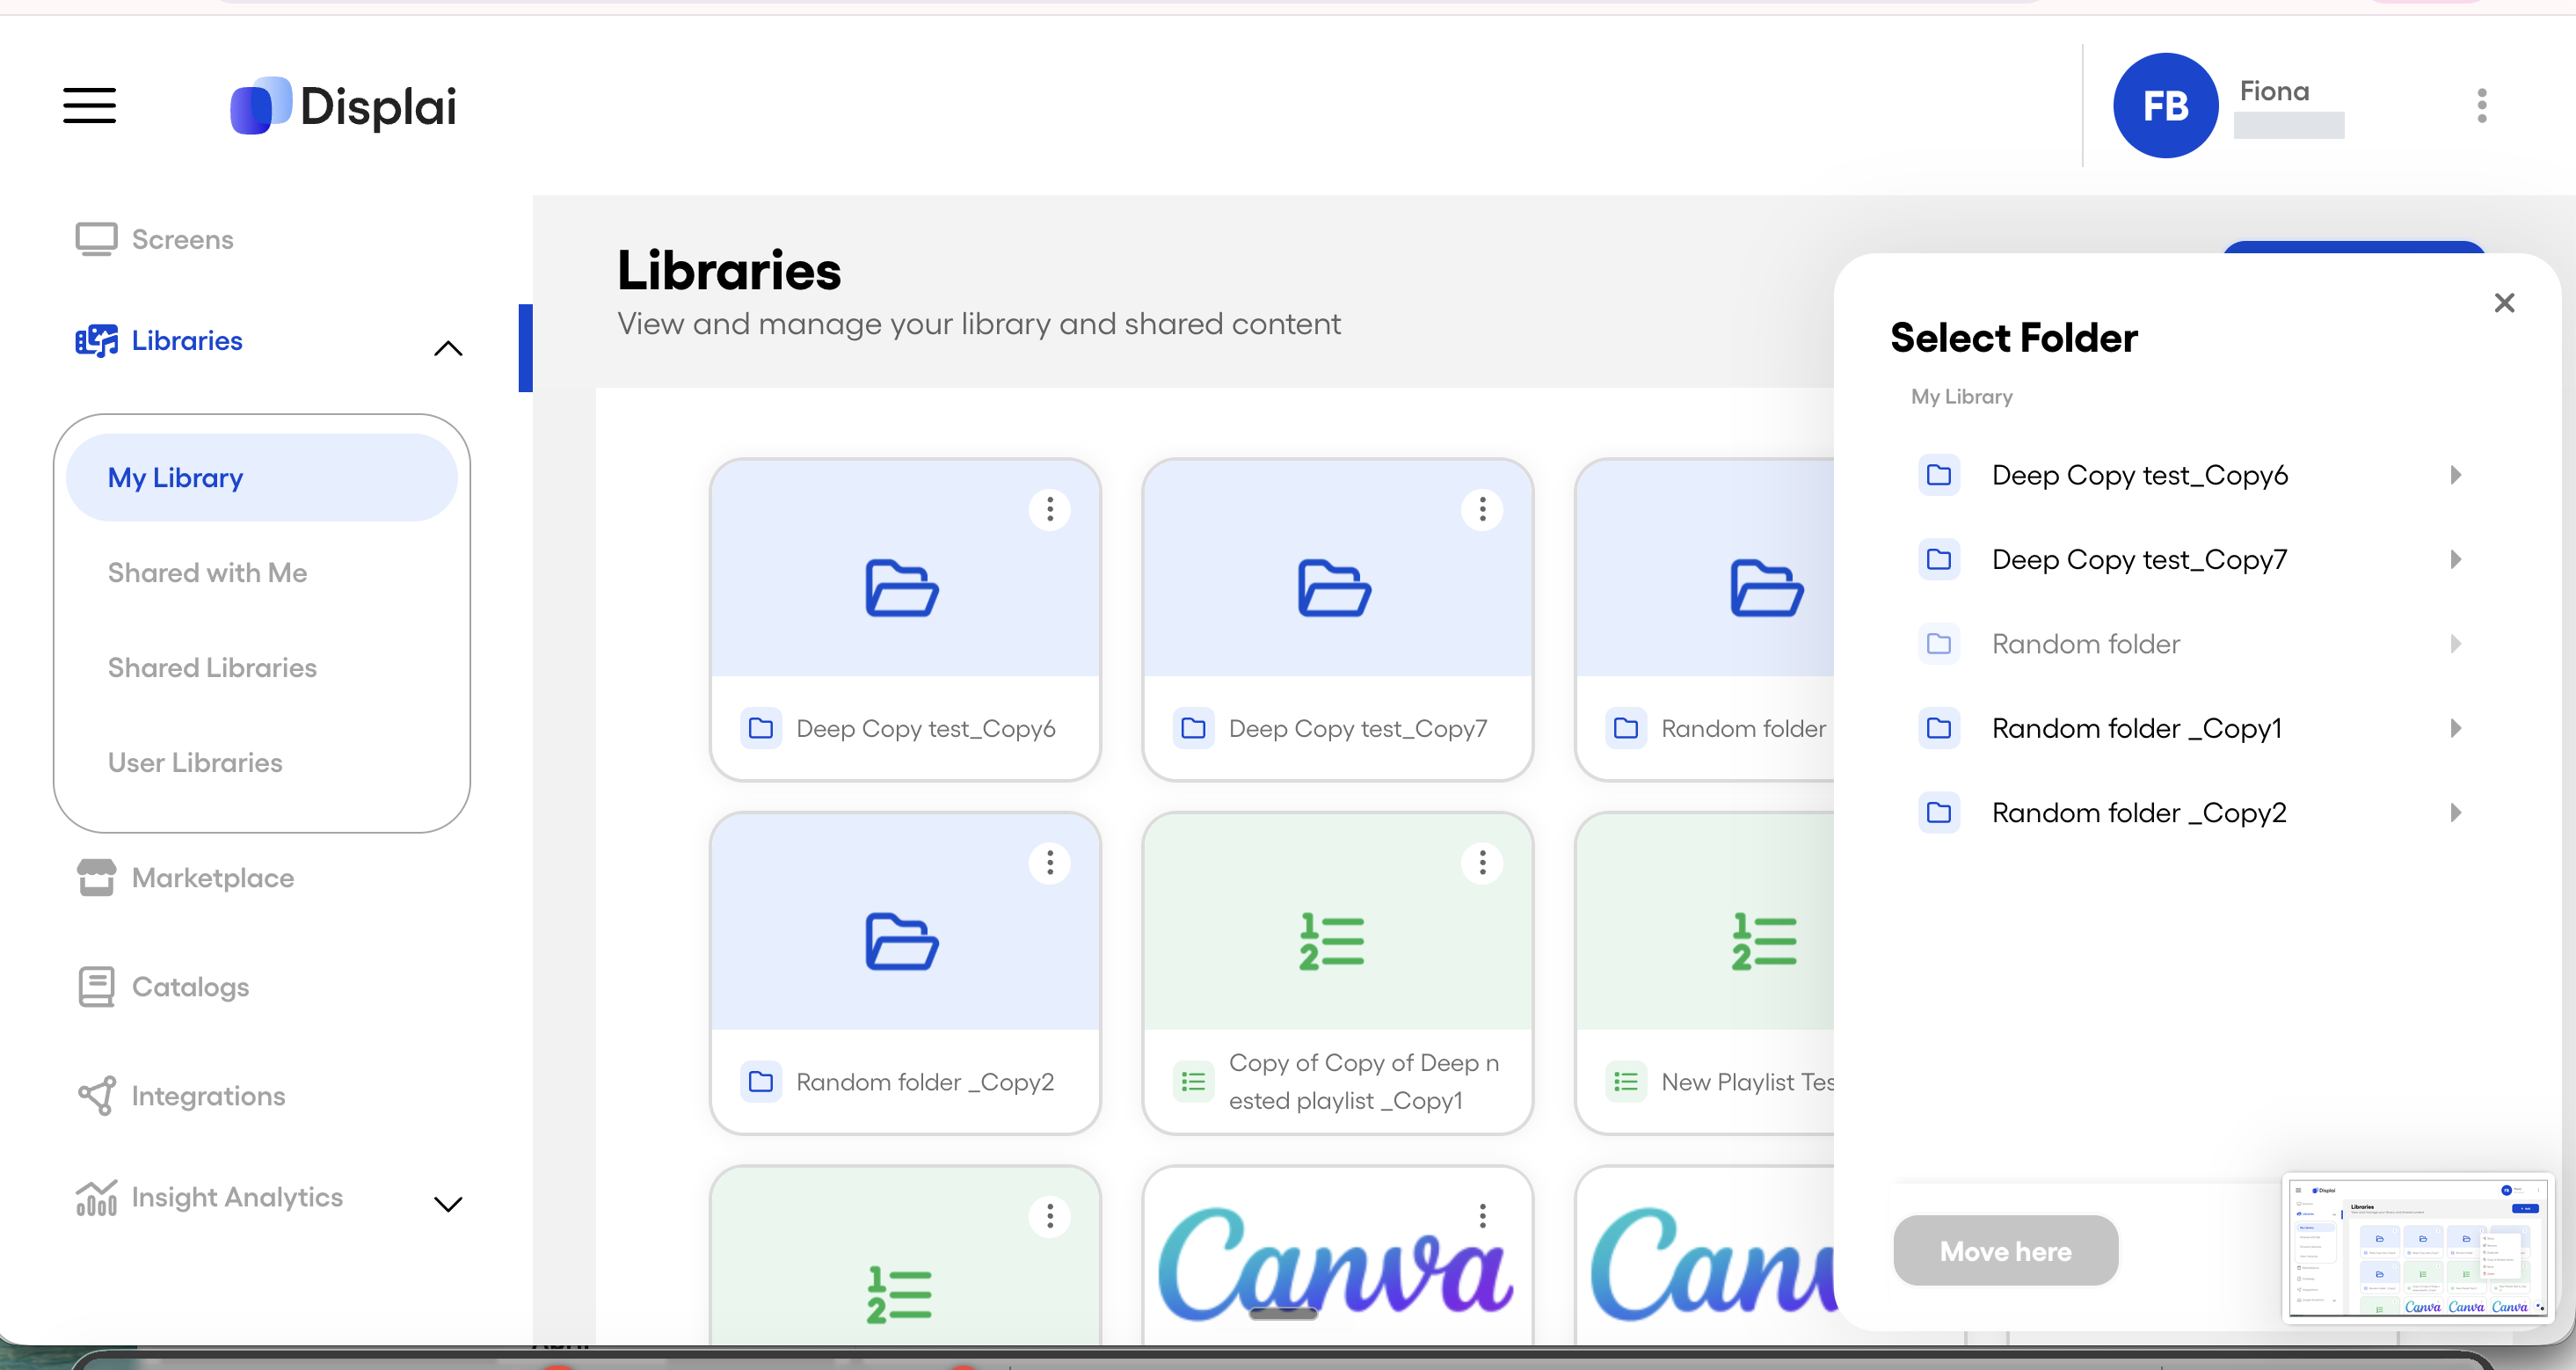
Task: Open the Random folder _Copy2 card
Action: click(x=905, y=972)
